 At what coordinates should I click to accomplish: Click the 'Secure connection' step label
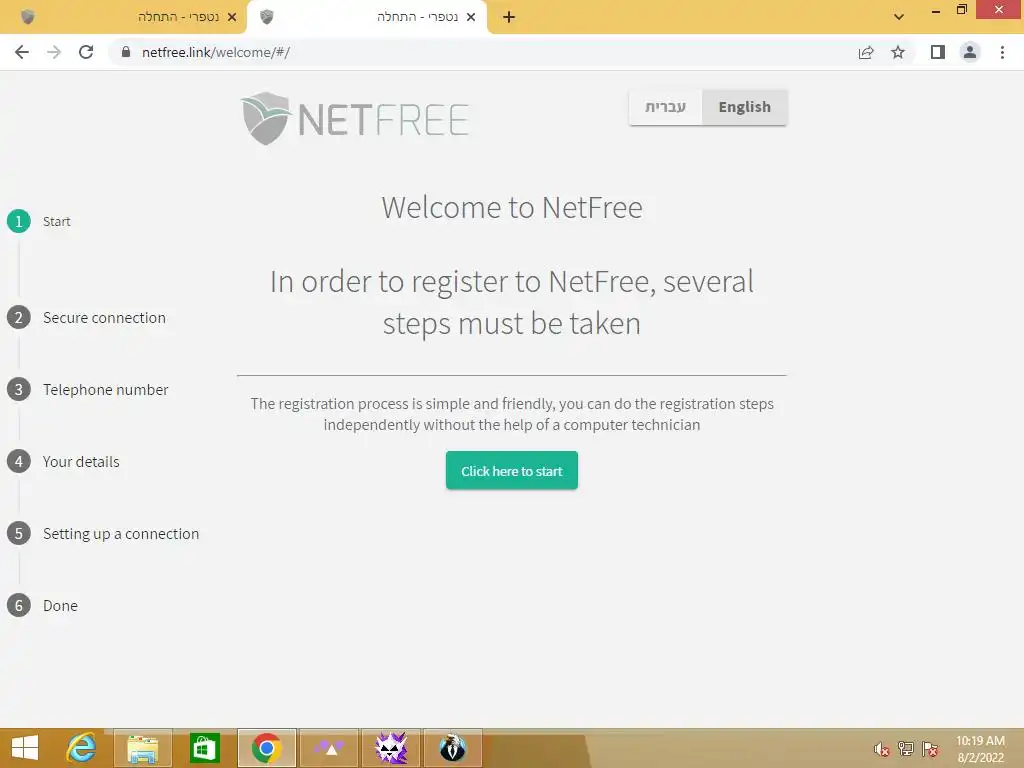point(104,317)
